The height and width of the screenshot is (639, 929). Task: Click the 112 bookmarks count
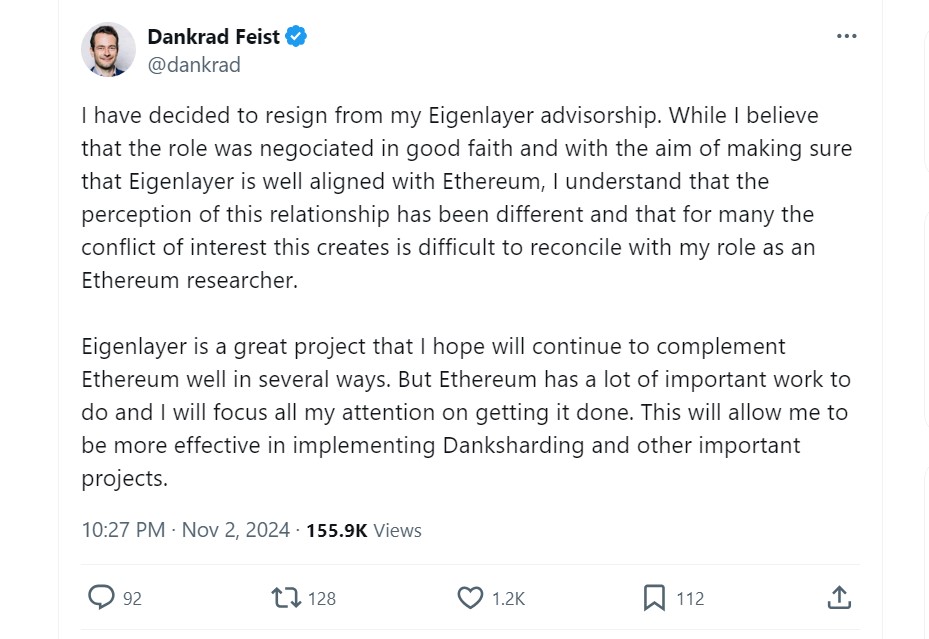[690, 599]
